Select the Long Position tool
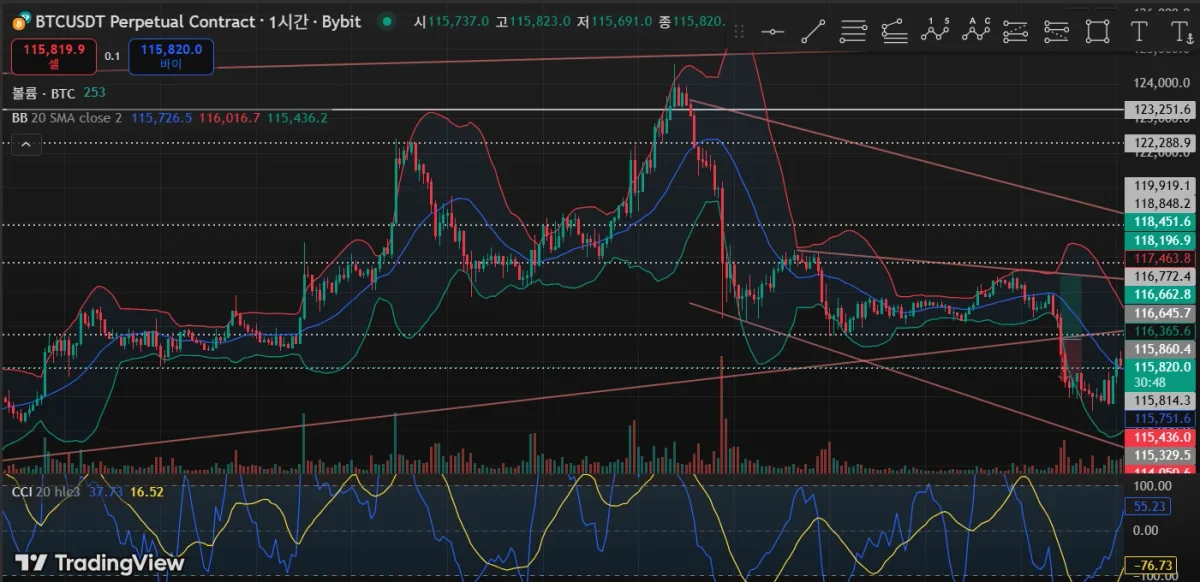1200x582 pixels. coord(1016,30)
